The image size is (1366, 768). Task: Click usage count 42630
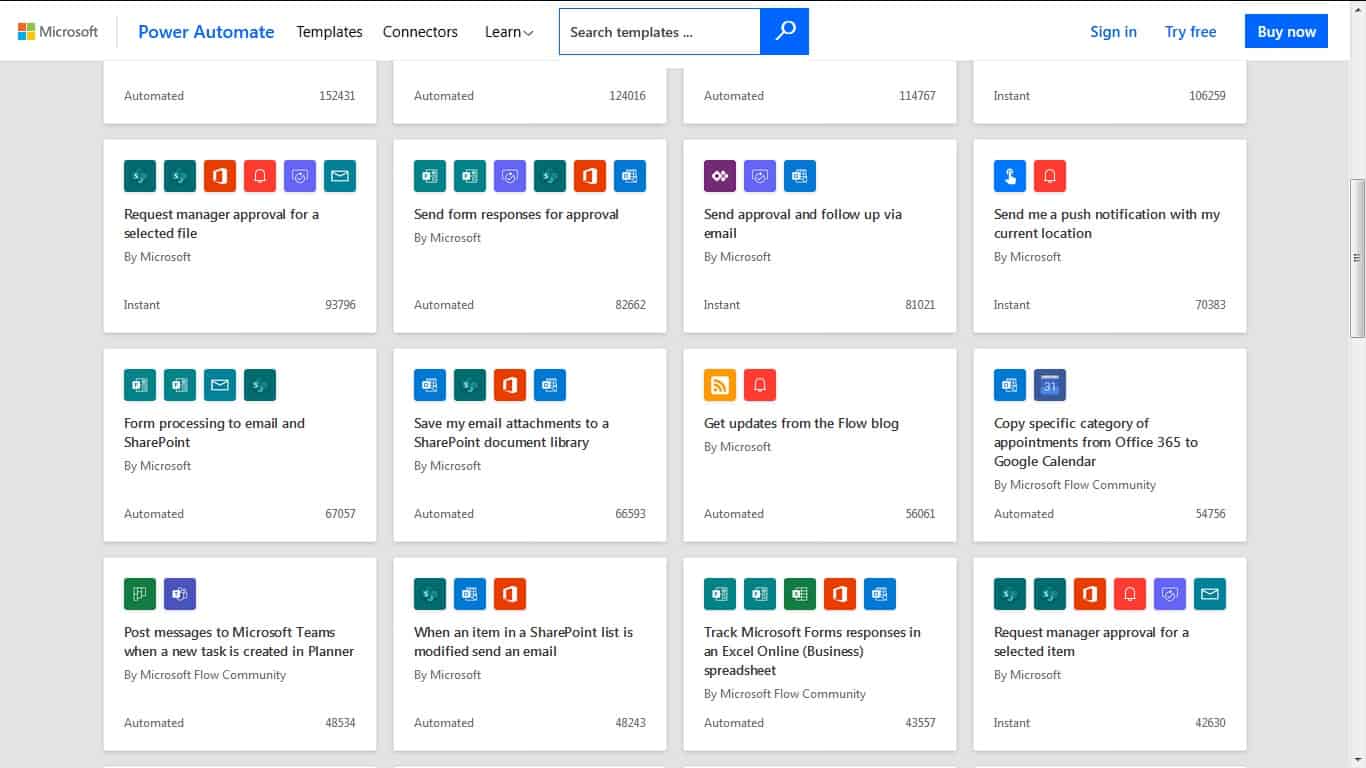point(1210,723)
